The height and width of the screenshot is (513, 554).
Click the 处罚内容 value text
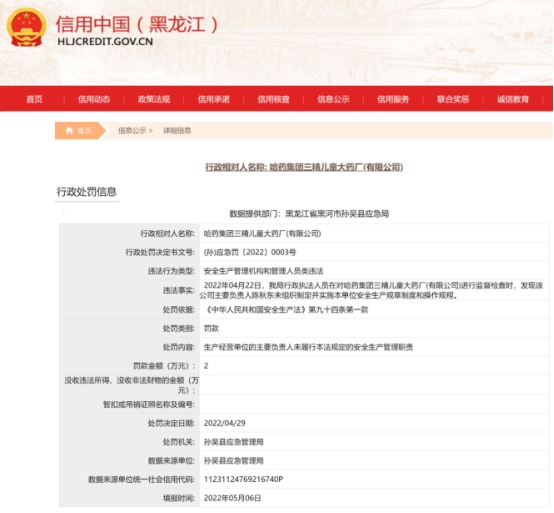(x=308, y=347)
